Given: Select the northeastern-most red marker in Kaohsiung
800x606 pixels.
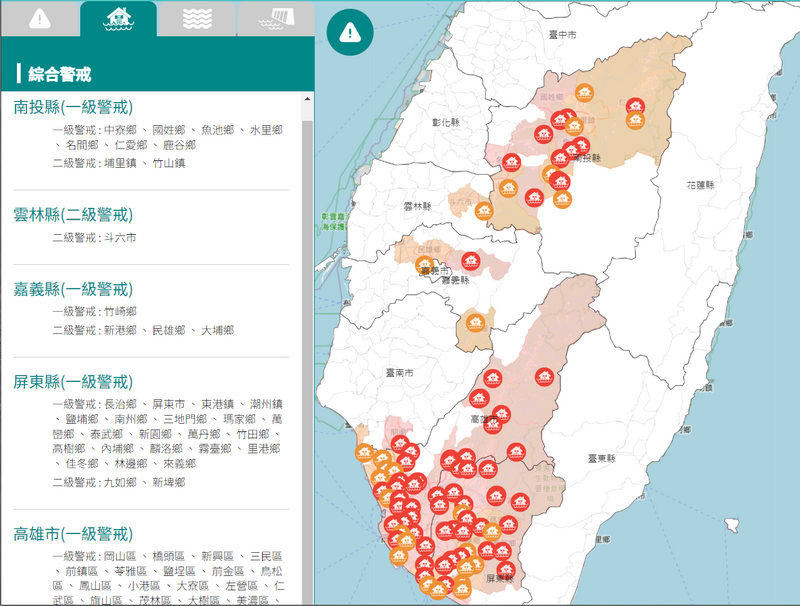Looking at the screenshot, I should click(544, 377).
